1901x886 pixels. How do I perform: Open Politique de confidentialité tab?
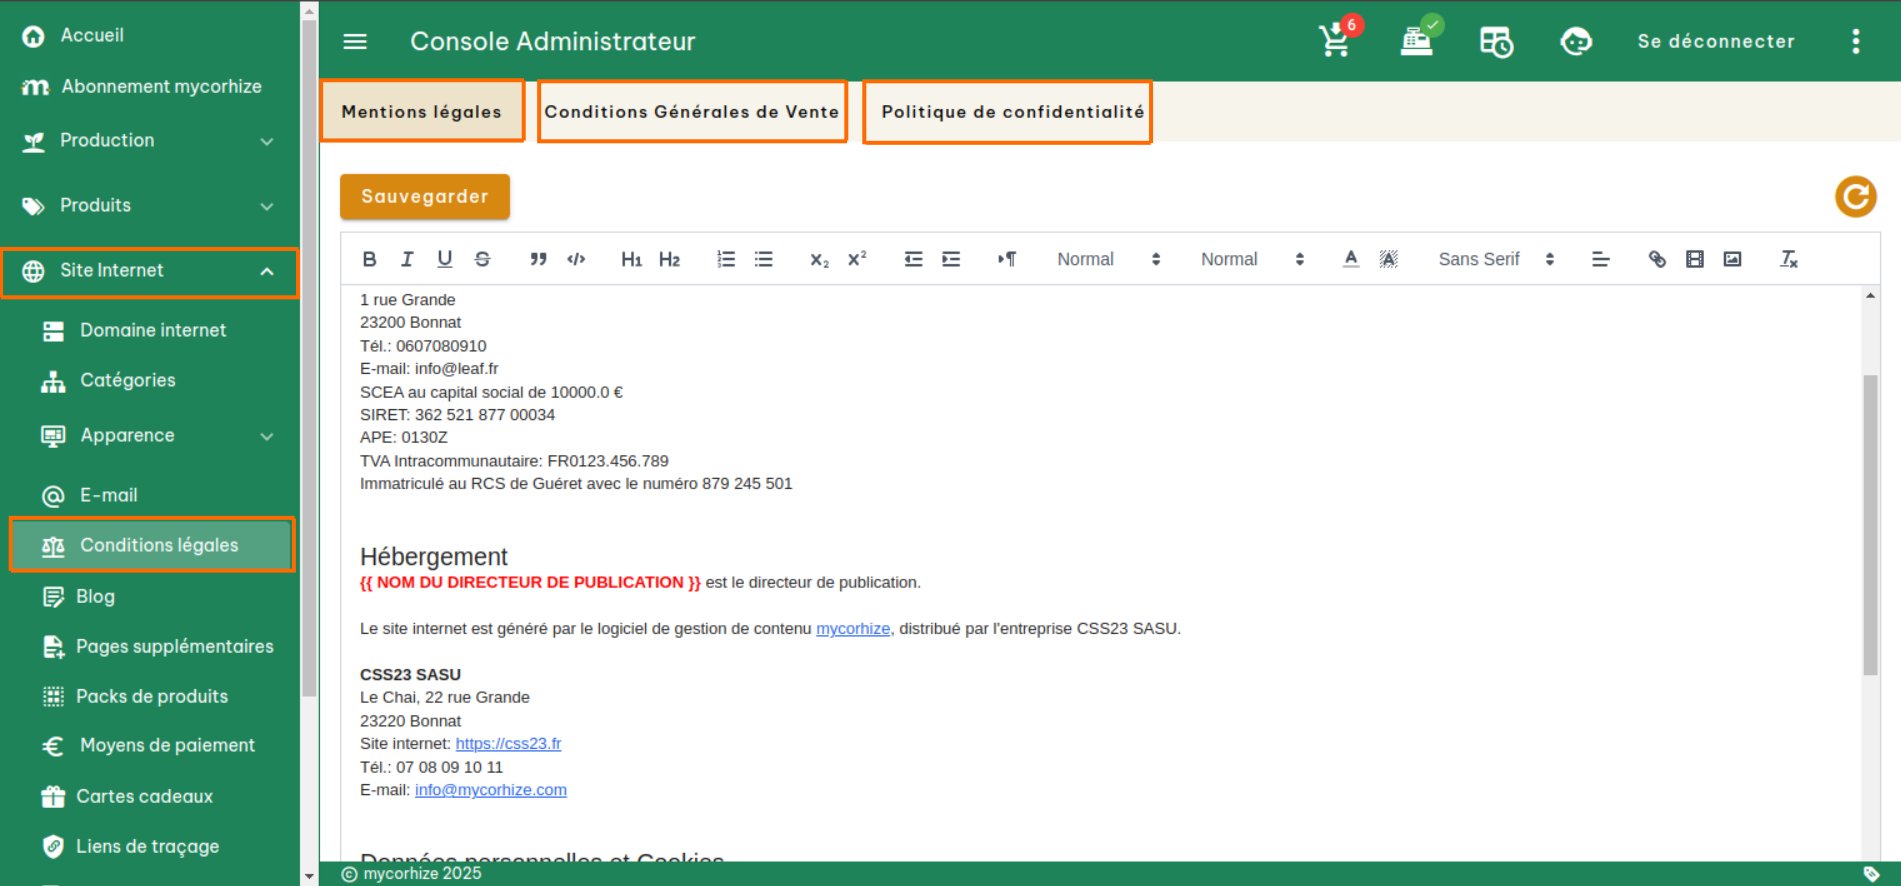[x=1012, y=112]
